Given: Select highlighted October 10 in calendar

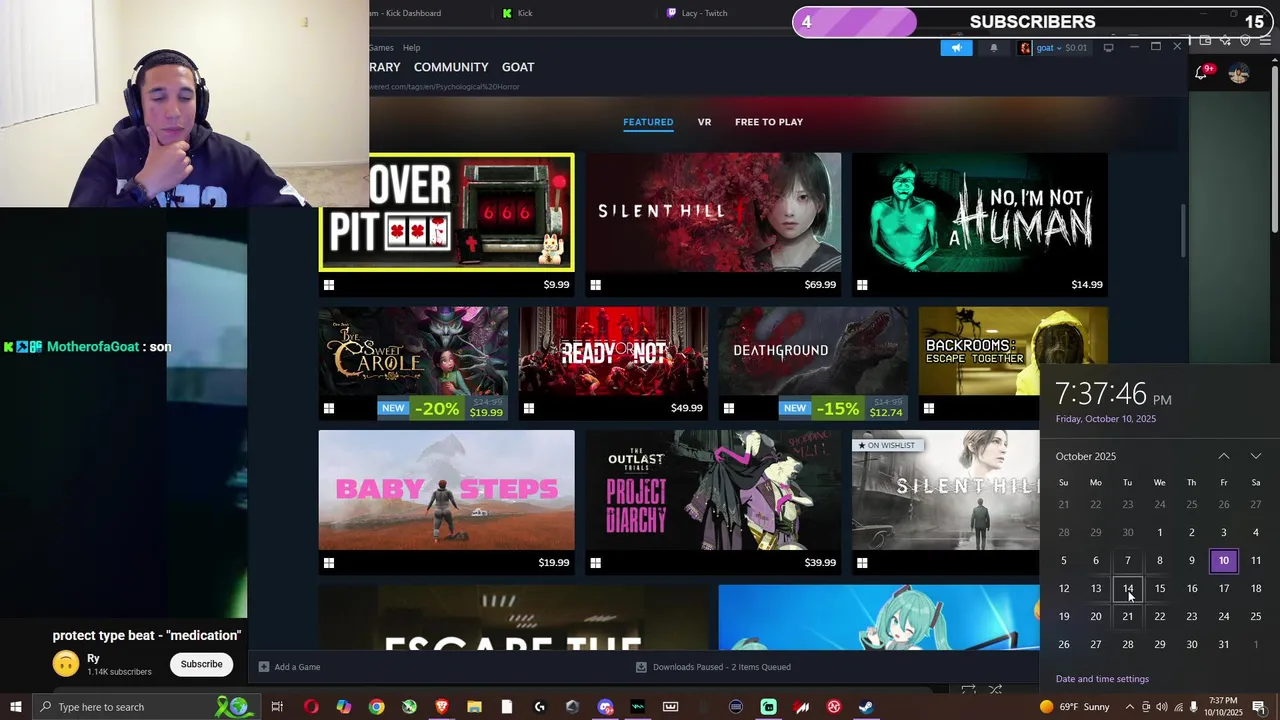Looking at the screenshot, I should pos(1224,560).
